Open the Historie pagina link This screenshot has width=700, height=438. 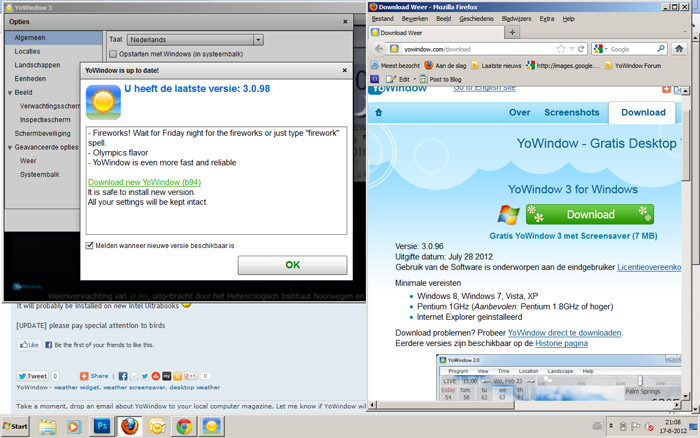[x=561, y=343]
